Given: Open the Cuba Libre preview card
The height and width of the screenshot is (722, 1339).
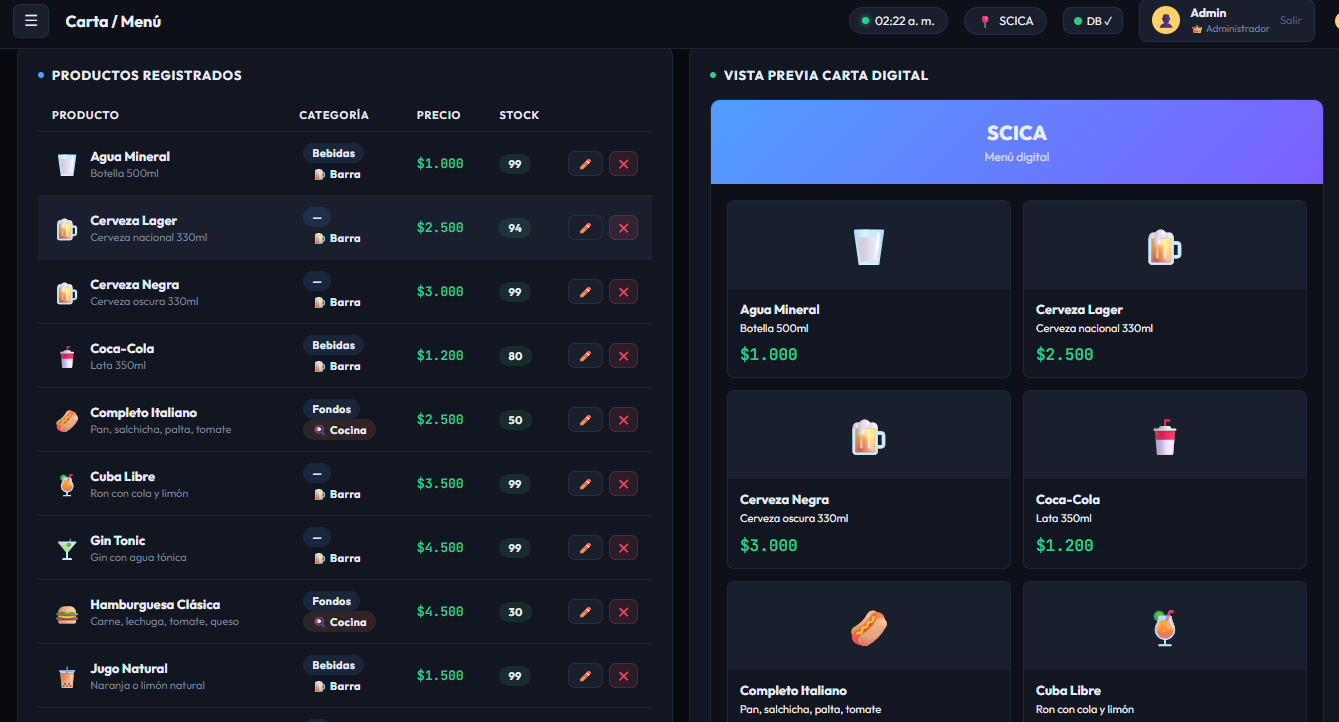Looking at the screenshot, I should point(1164,651).
